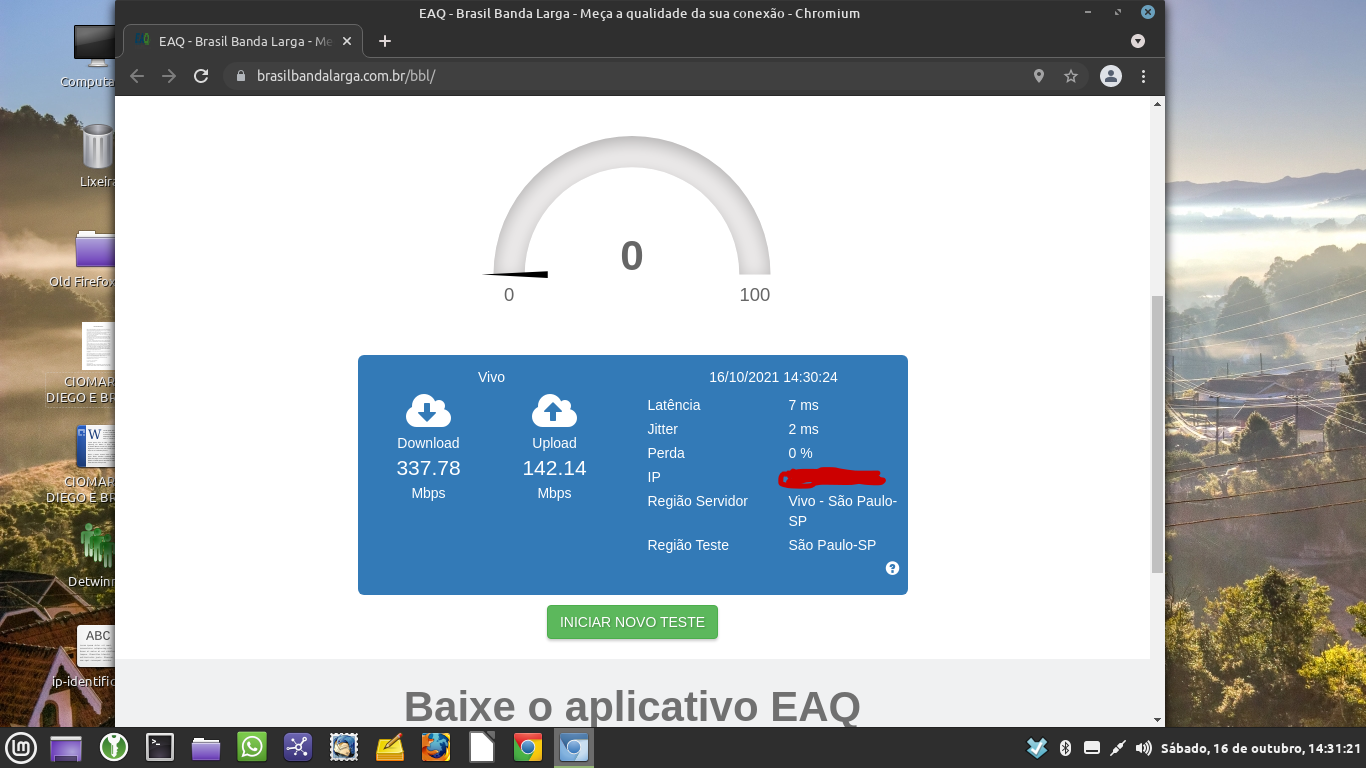
Task: Click the page vertical scrollbar thumb
Action: (1158, 434)
